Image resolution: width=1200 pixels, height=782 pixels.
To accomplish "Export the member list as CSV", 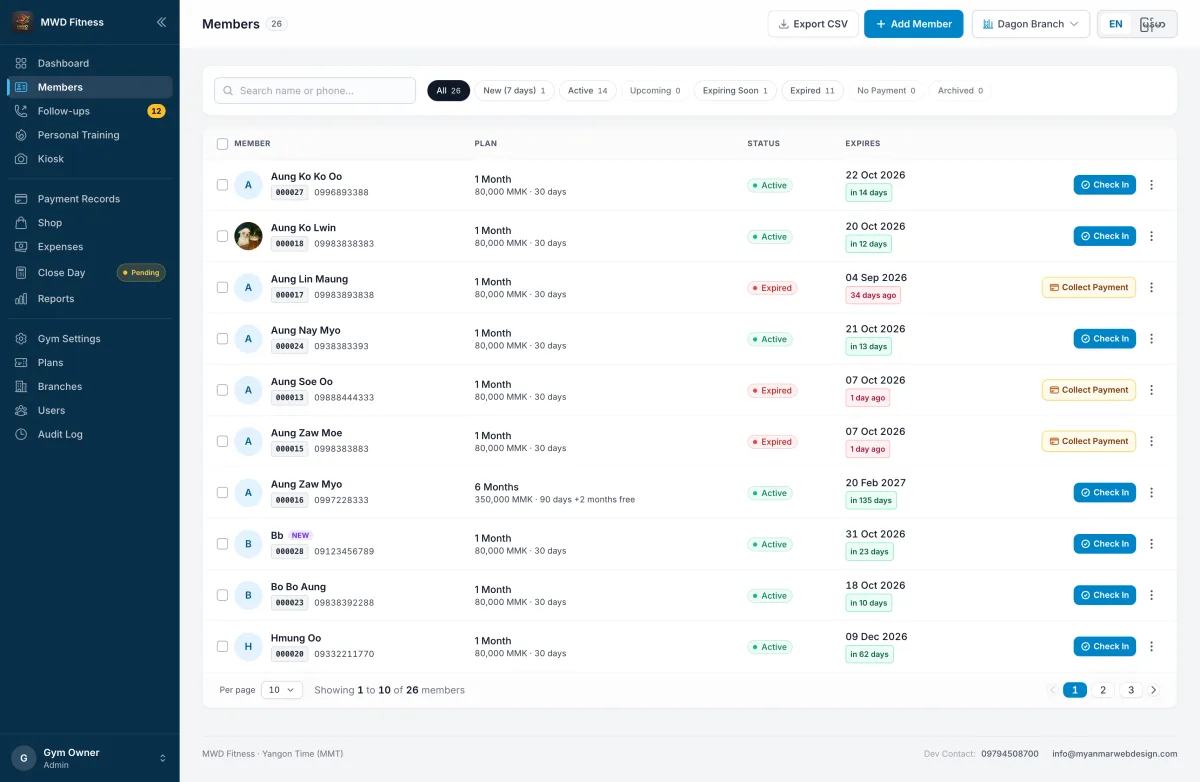I will (813, 24).
